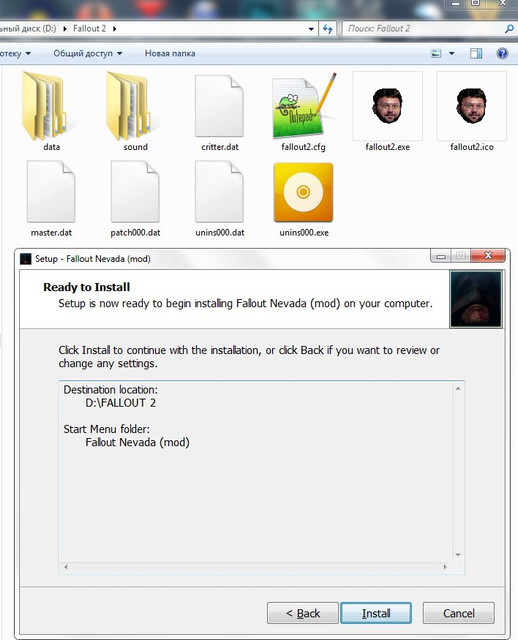Select the unins000.dat file

(219, 191)
